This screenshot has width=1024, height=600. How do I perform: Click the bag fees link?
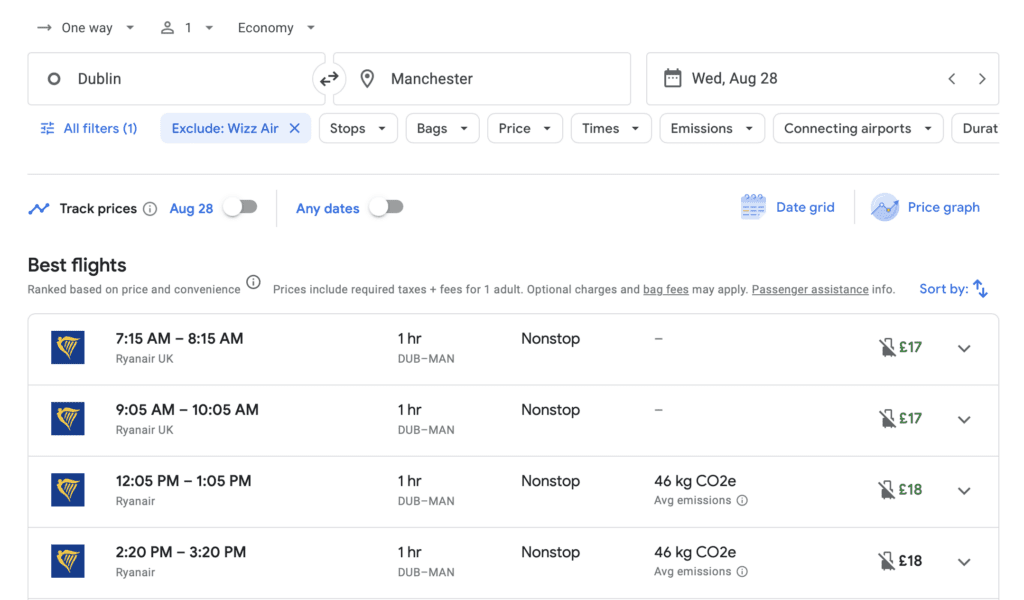[x=665, y=289]
